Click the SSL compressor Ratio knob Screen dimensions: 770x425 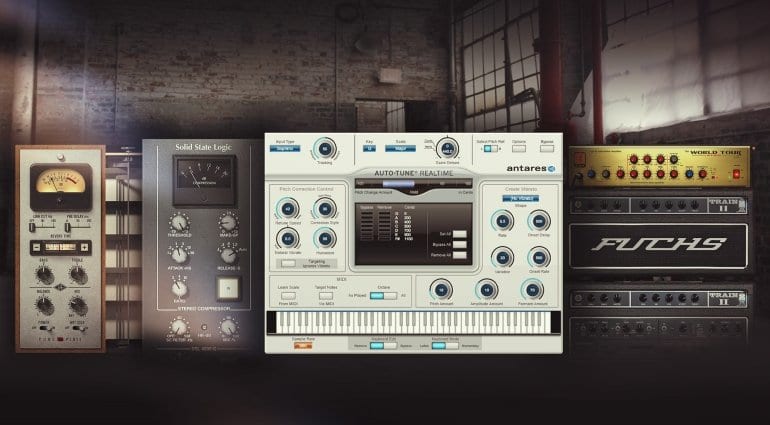[x=179, y=288]
